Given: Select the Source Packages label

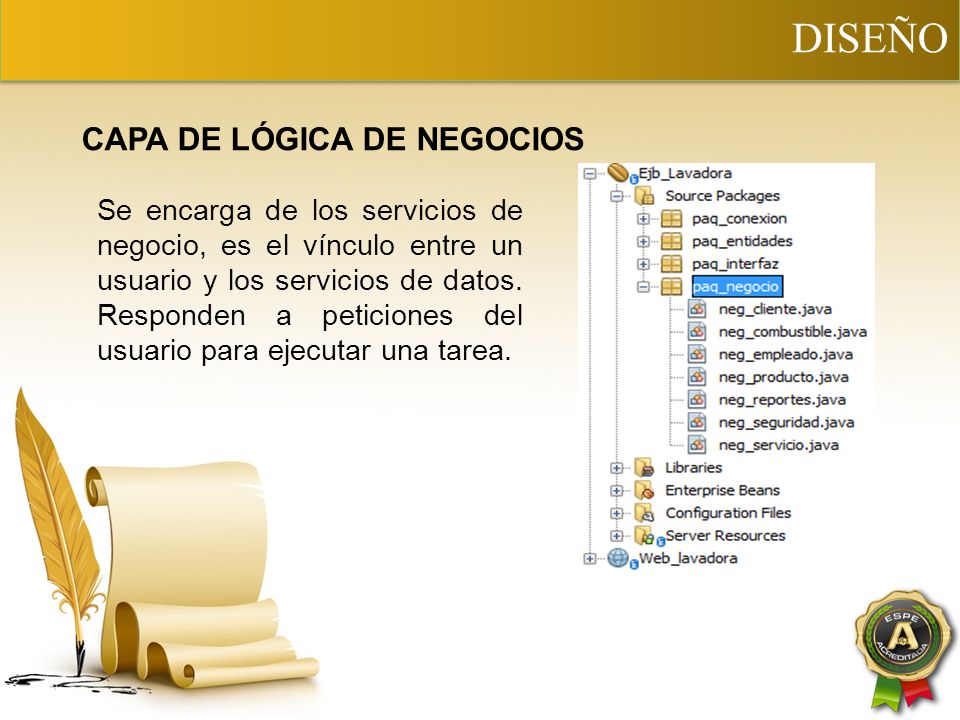Looking at the screenshot, I should point(722,196).
